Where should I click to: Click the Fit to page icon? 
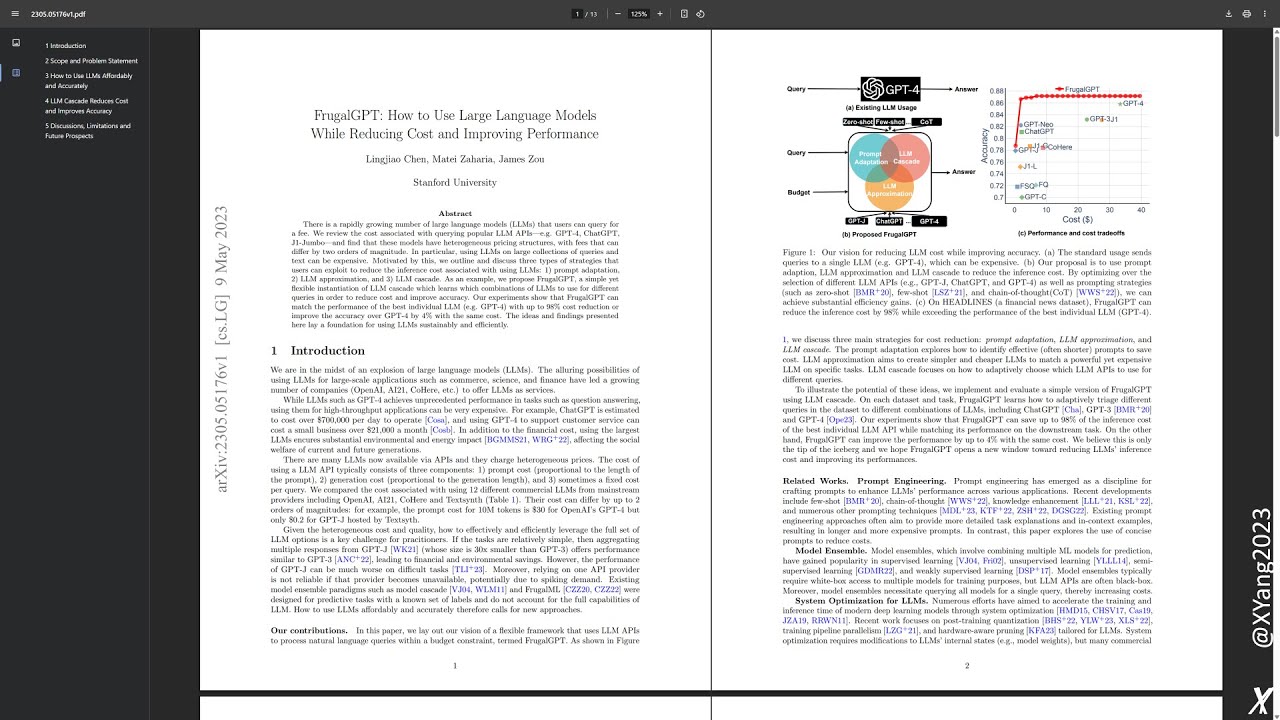pos(684,14)
